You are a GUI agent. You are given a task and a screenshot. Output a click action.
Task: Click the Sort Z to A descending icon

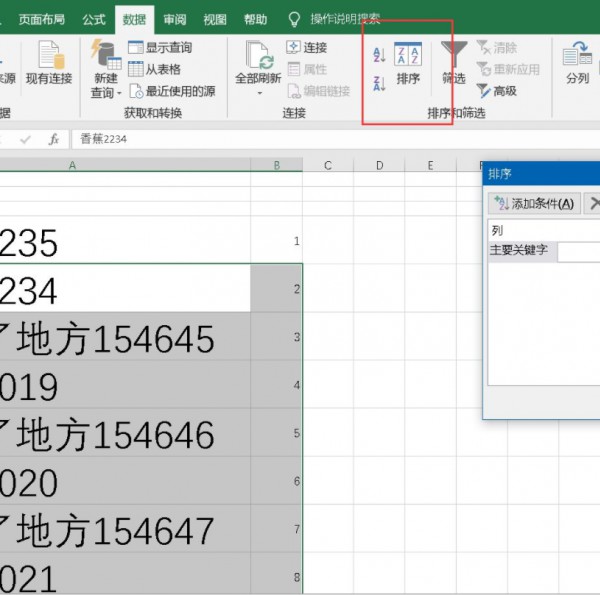[x=379, y=83]
